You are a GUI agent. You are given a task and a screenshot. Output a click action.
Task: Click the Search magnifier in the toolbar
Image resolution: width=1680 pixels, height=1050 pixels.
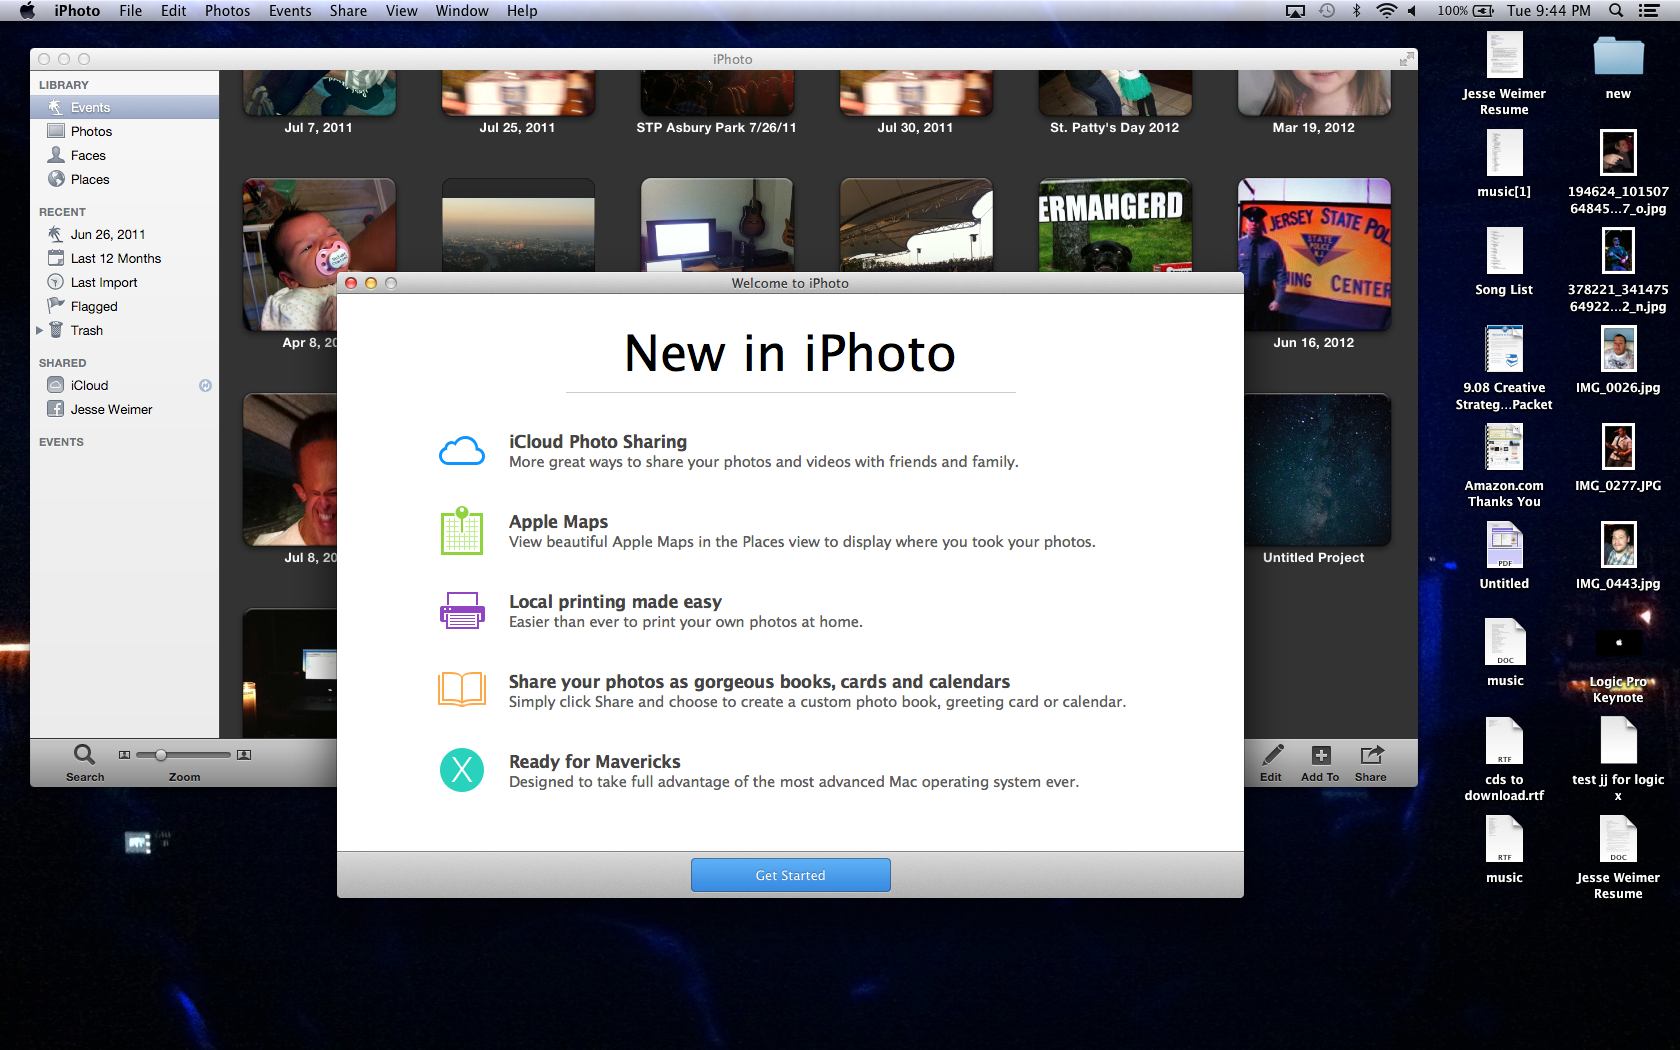84,755
